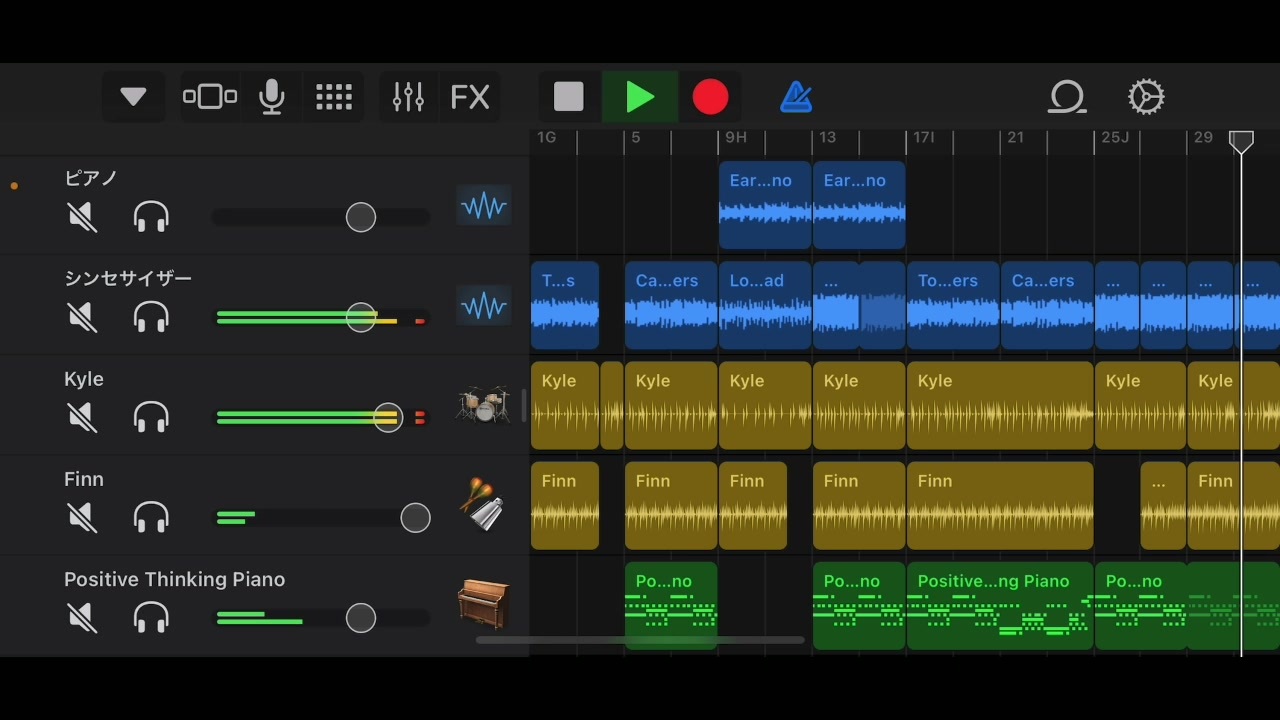Screen dimensions: 1280x720
Task: Open the Loop Browser
Action: coord(1067,97)
